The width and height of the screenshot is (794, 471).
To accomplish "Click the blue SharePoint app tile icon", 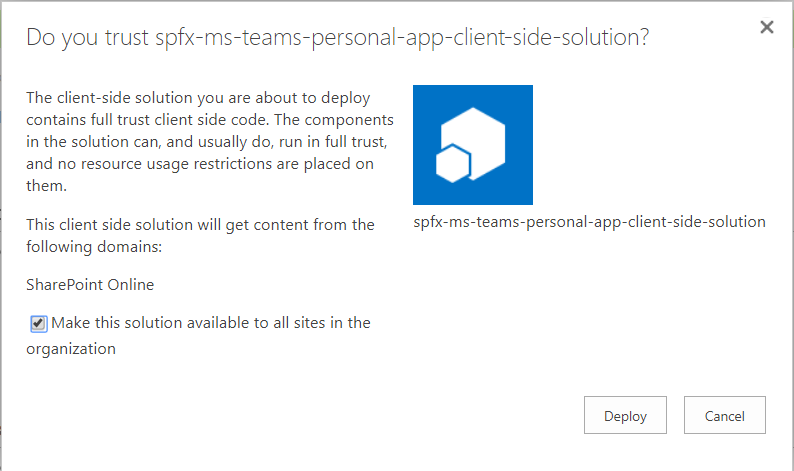I will pyautogui.click(x=473, y=145).
